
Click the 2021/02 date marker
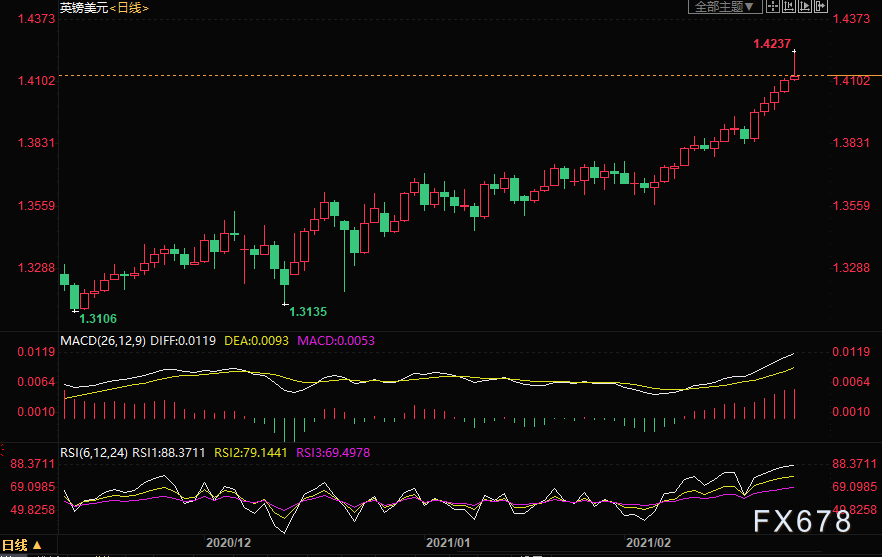[649, 543]
